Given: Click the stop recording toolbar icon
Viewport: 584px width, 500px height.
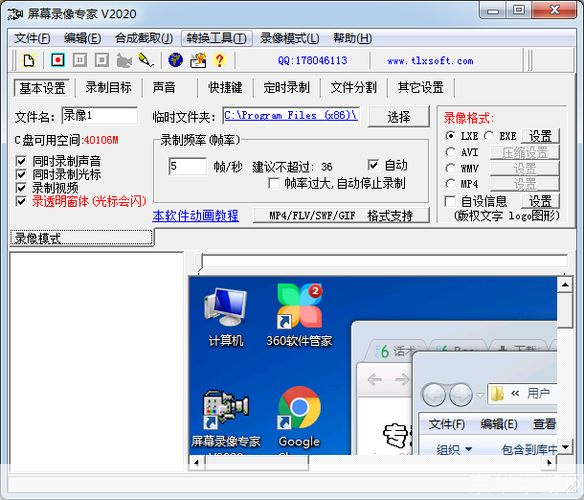Looking at the screenshot, I should coord(102,60).
